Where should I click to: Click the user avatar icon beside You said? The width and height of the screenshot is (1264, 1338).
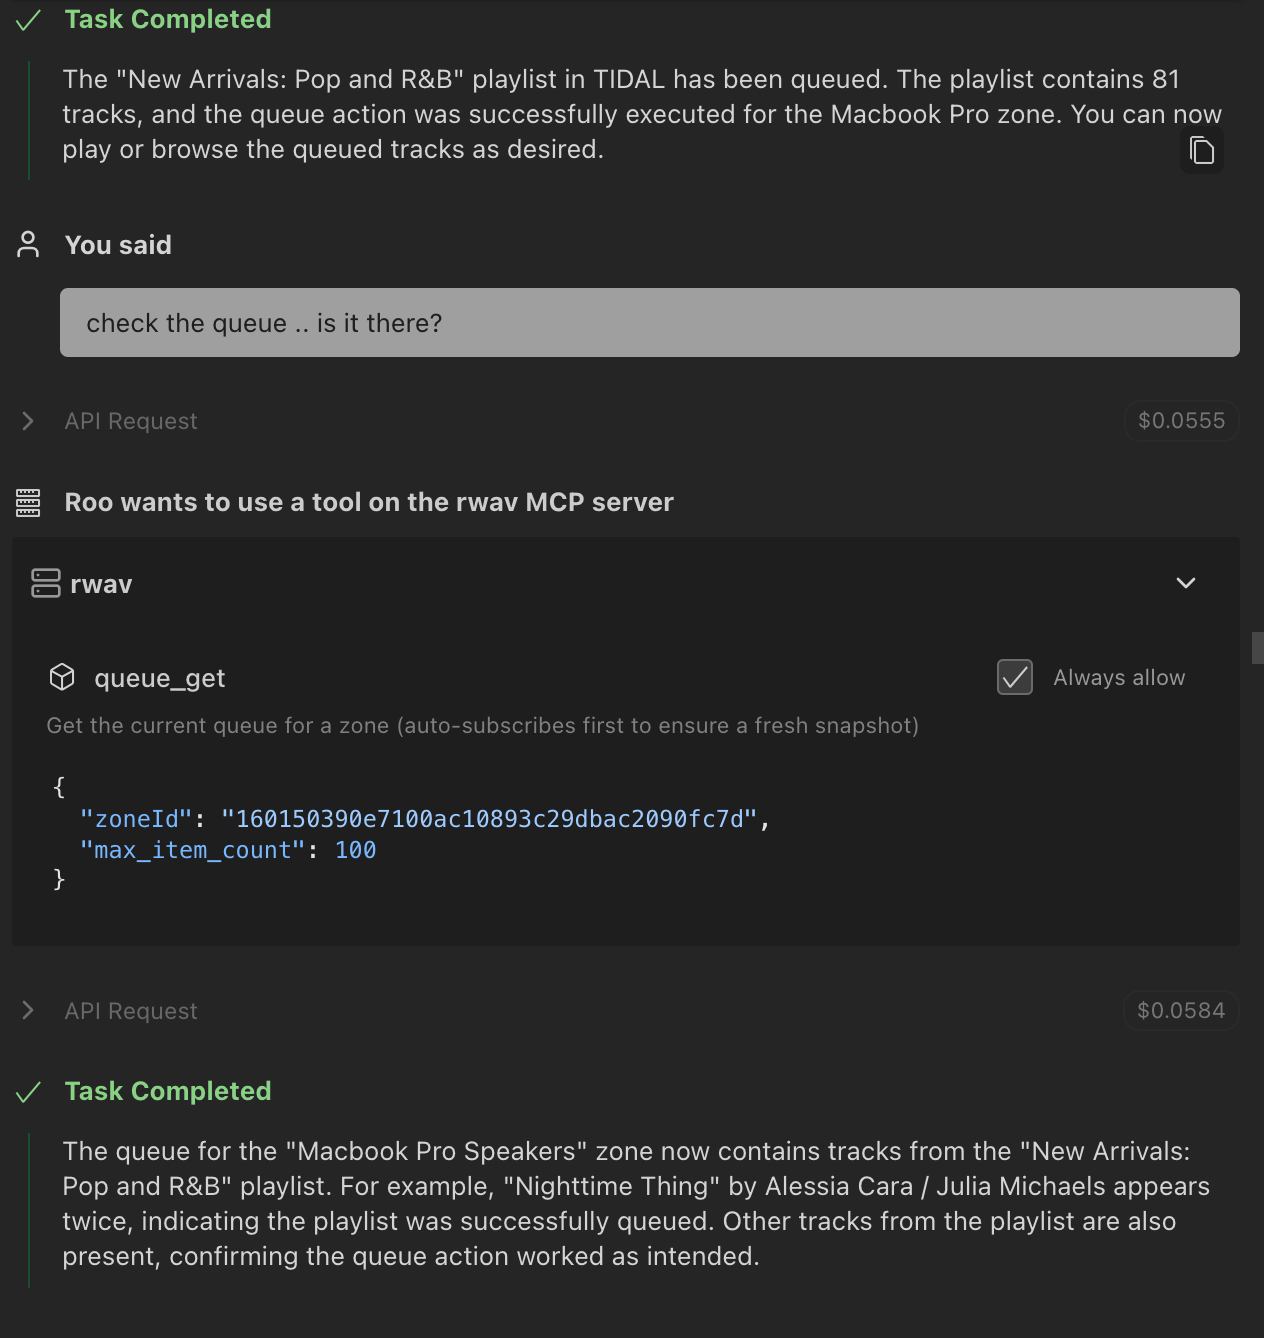(x=28, y=245)
